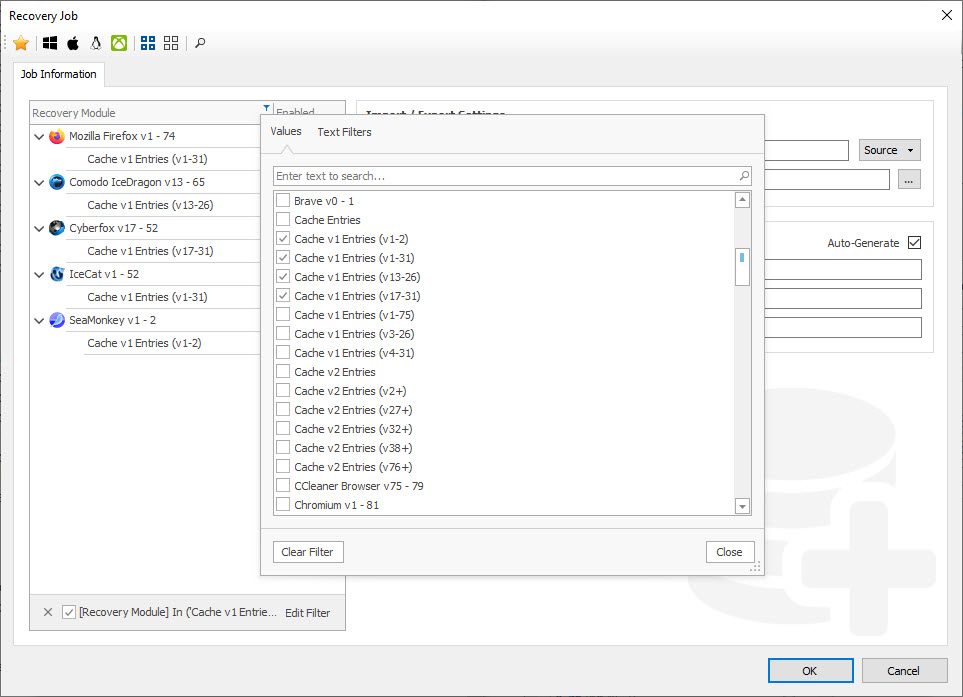Click the Recovery Module column header
963x697 pixels.
(x=150, y=113)
